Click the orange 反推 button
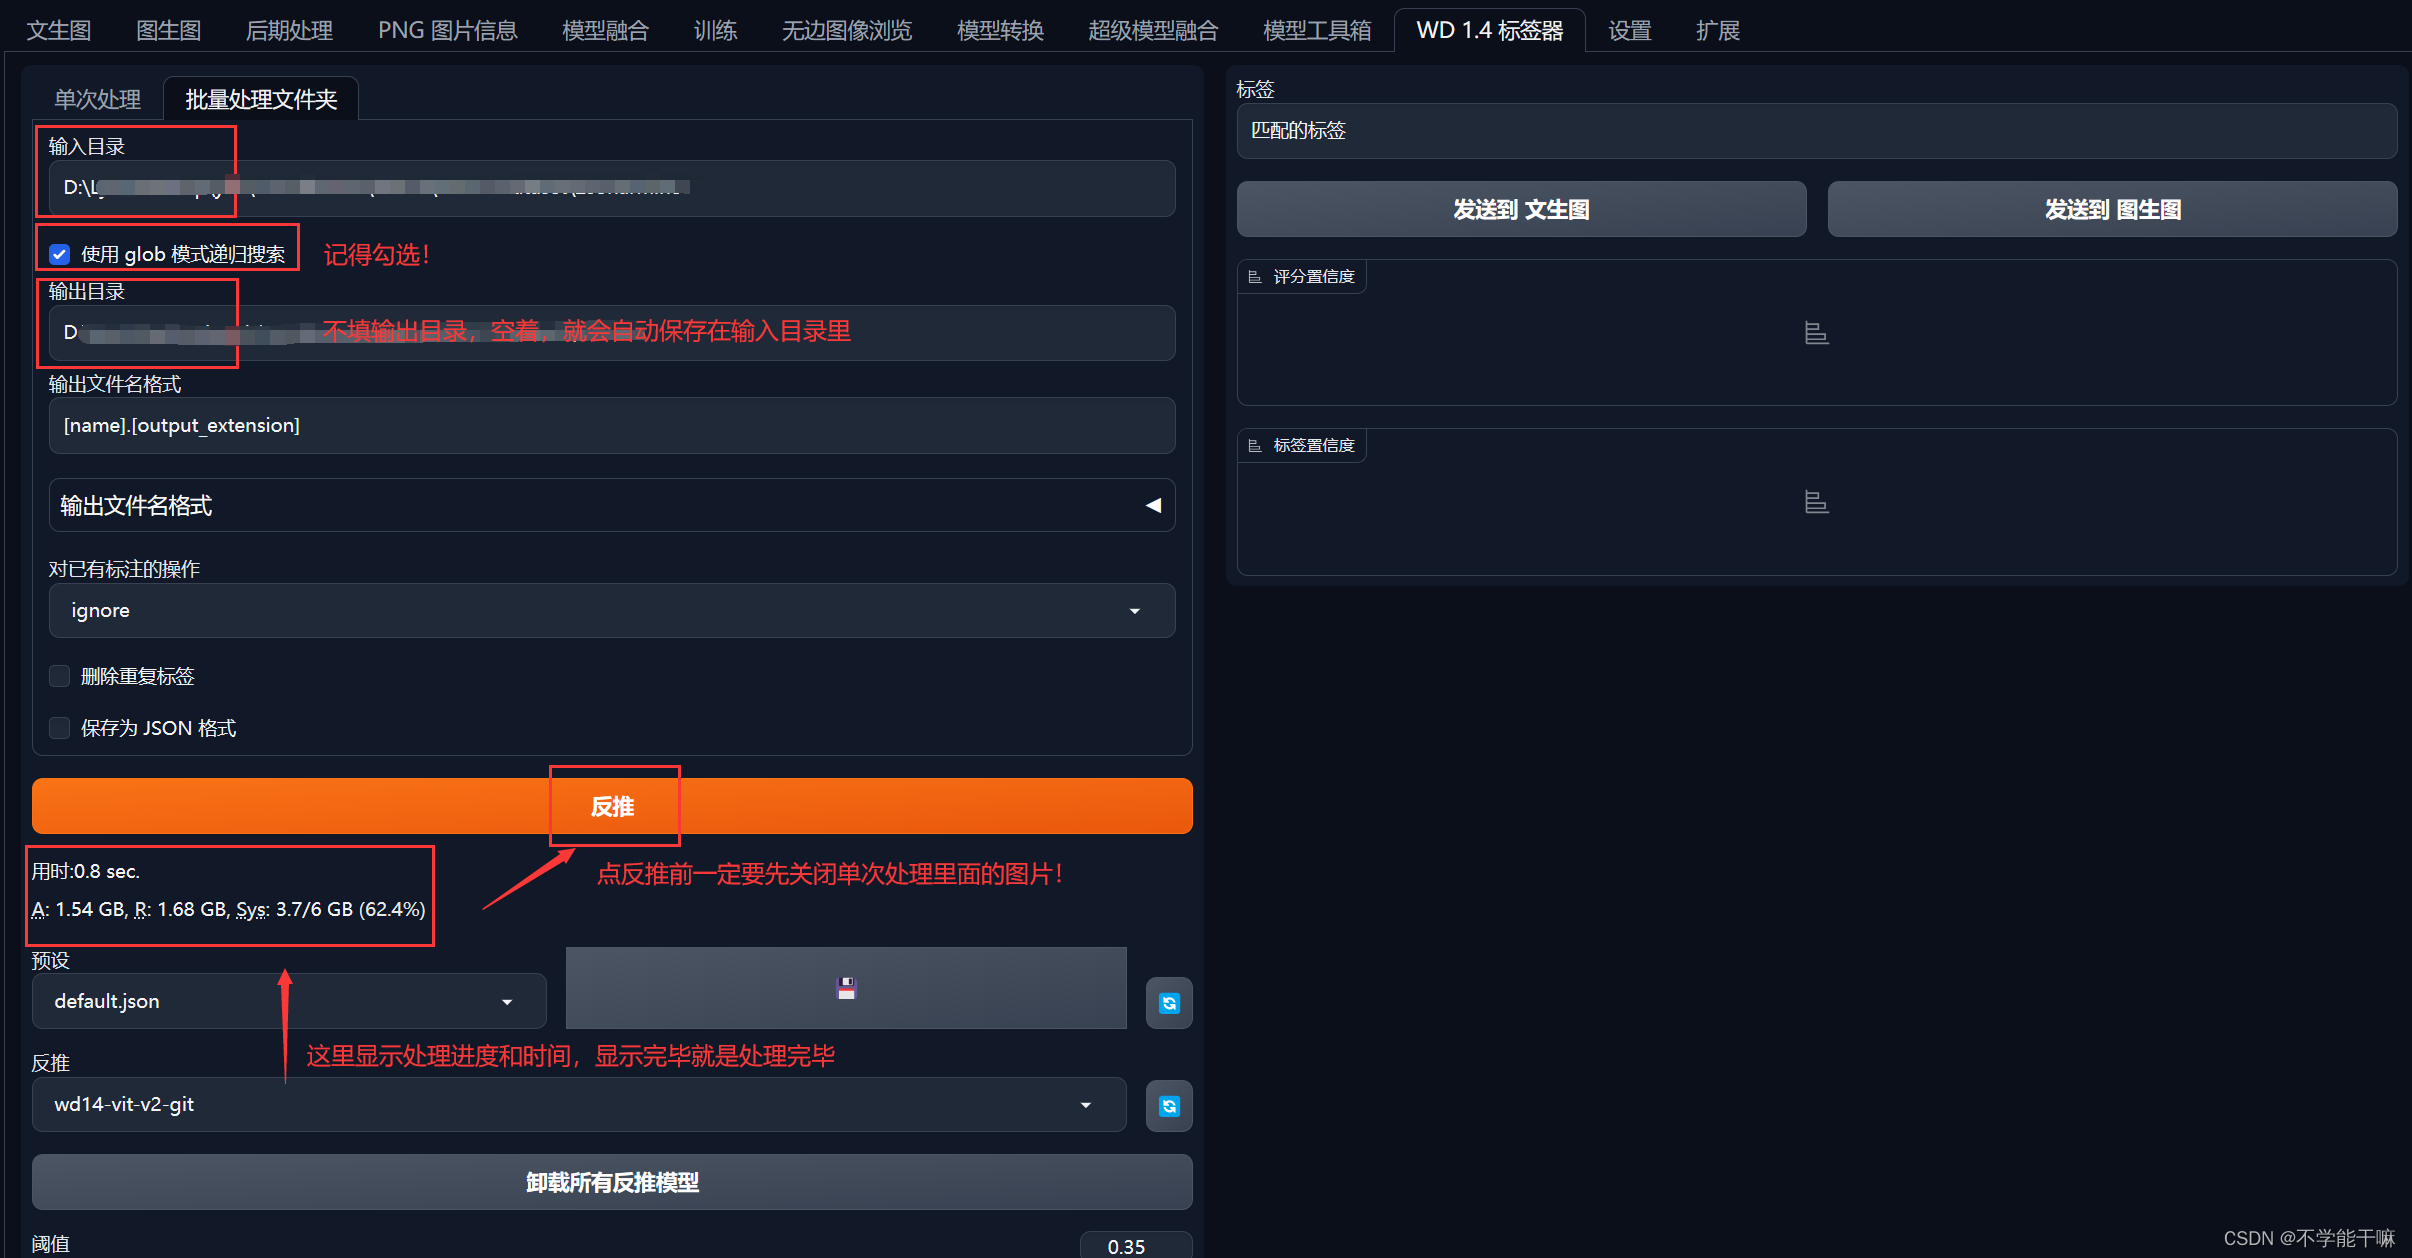The width and height of the screenshot is (2412, 1258). [x=611, y=806]
